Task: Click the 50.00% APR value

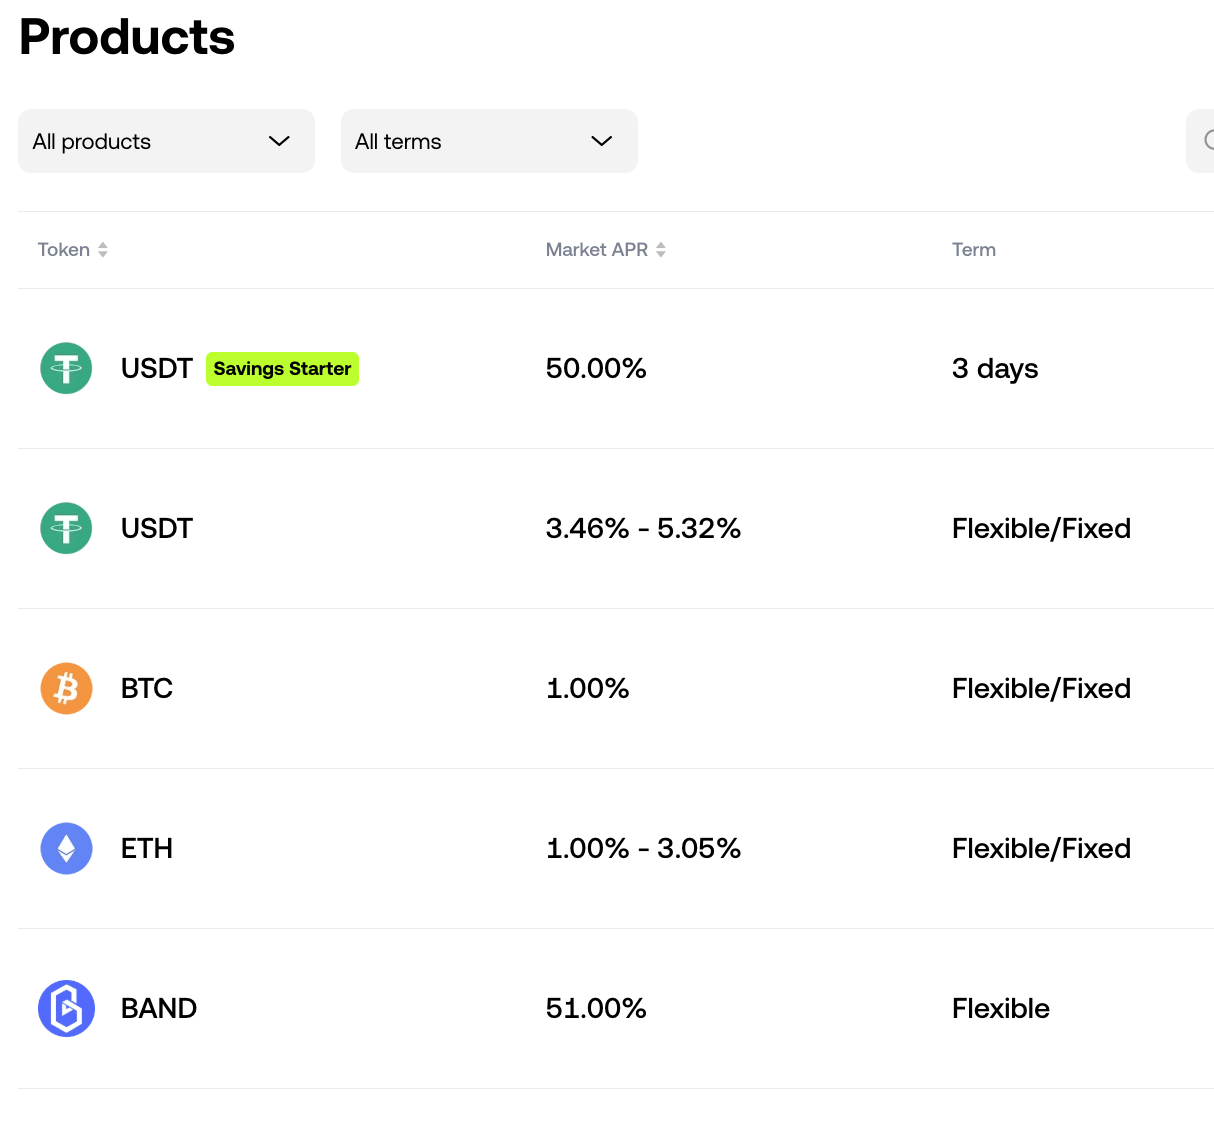Action: point(596,368)
